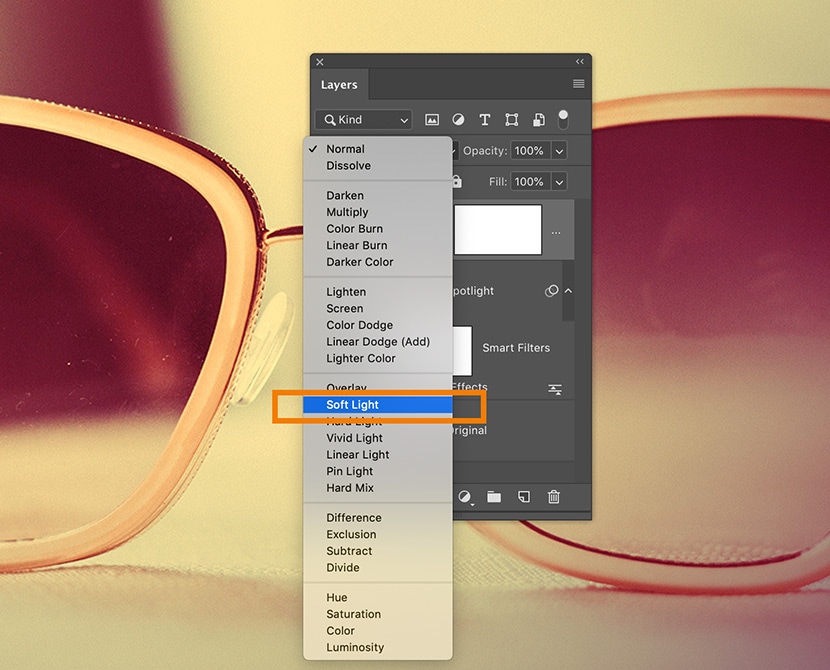Click the Opacity 100% value field
Image resolution: width=830 pixels, height=670 pixels.
tap(529, 151)
